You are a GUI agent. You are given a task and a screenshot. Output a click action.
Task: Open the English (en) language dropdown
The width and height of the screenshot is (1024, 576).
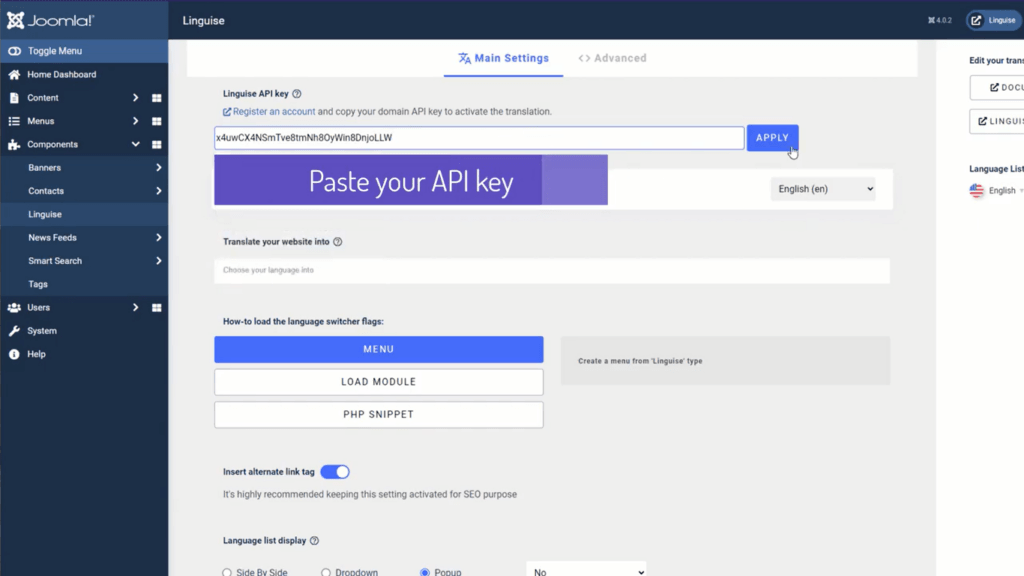pyautogui.click(x=822, y=188)
